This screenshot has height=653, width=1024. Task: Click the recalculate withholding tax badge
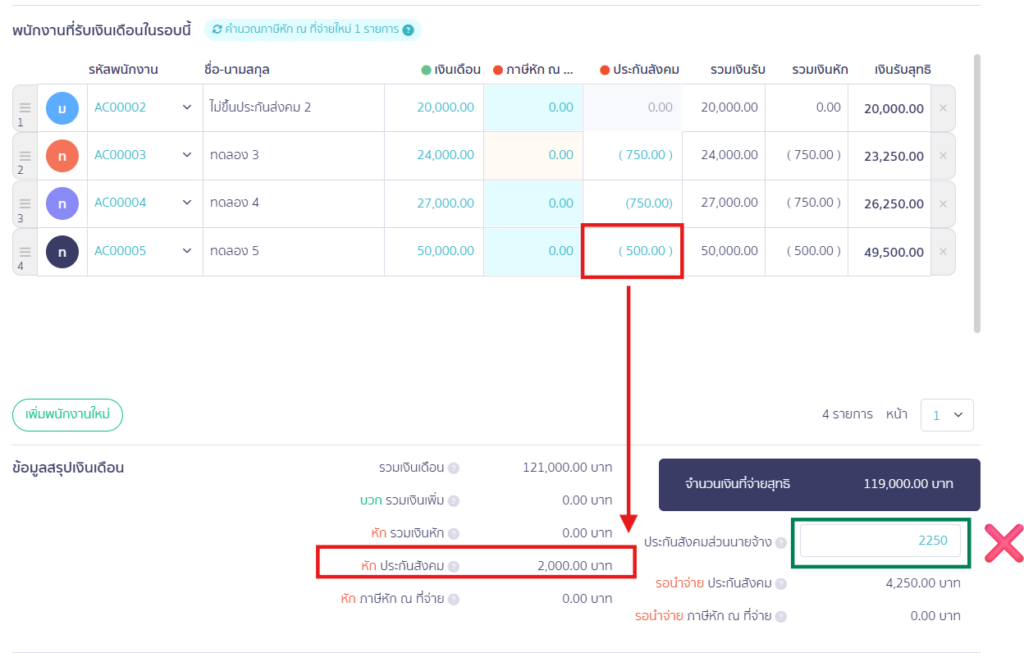pos(312,30)
